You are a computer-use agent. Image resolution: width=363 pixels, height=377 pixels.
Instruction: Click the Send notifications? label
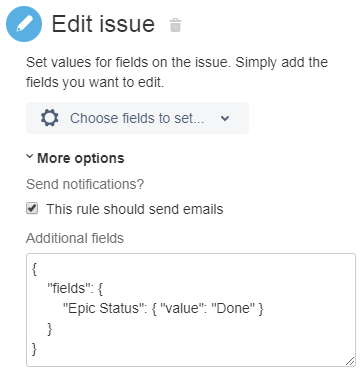click(x=85, y=184)
